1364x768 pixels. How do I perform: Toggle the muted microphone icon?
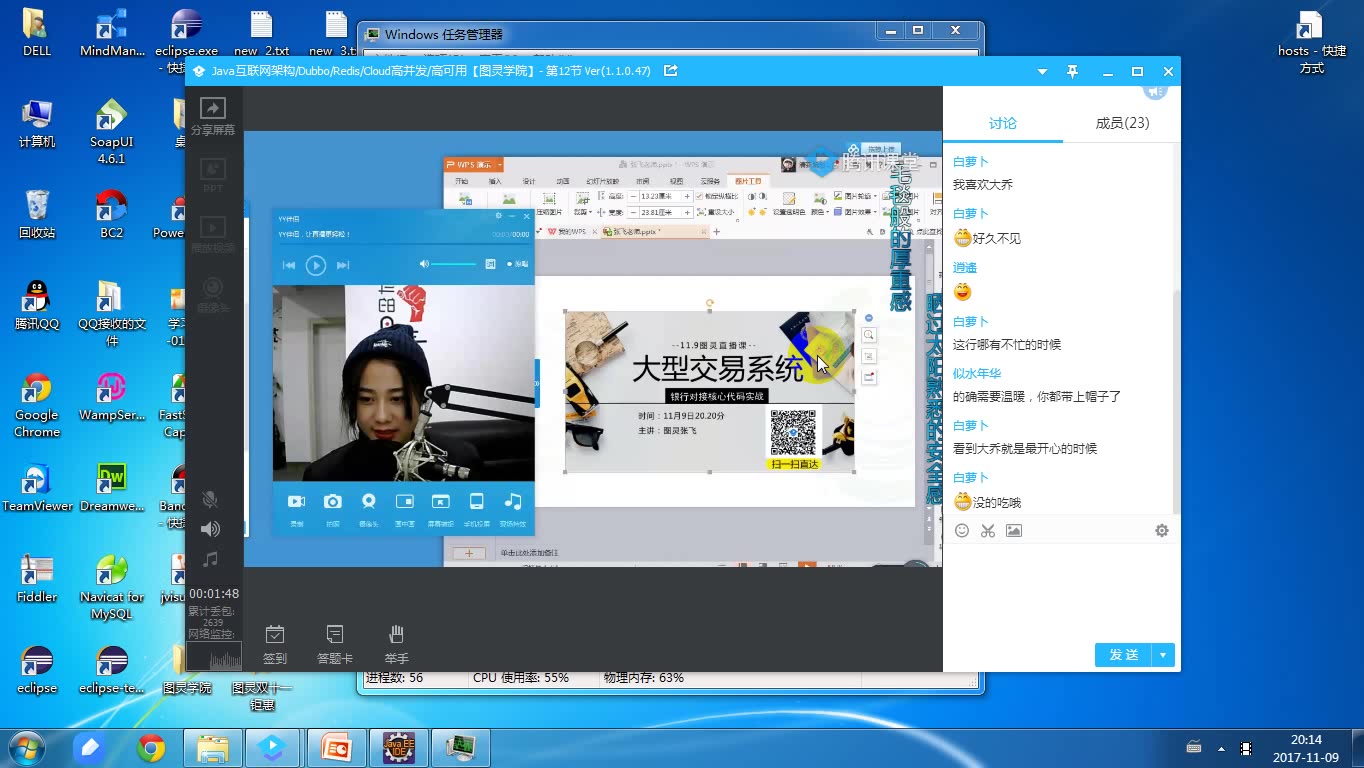(x=210, y=499)
